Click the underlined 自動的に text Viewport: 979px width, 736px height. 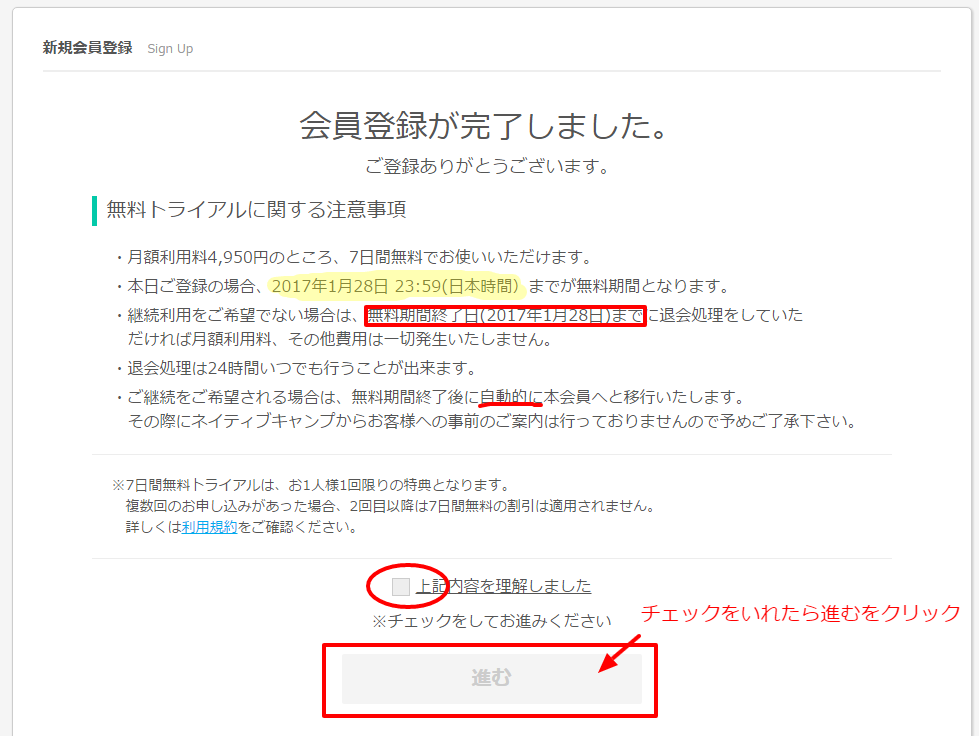(x=511, y=397)
